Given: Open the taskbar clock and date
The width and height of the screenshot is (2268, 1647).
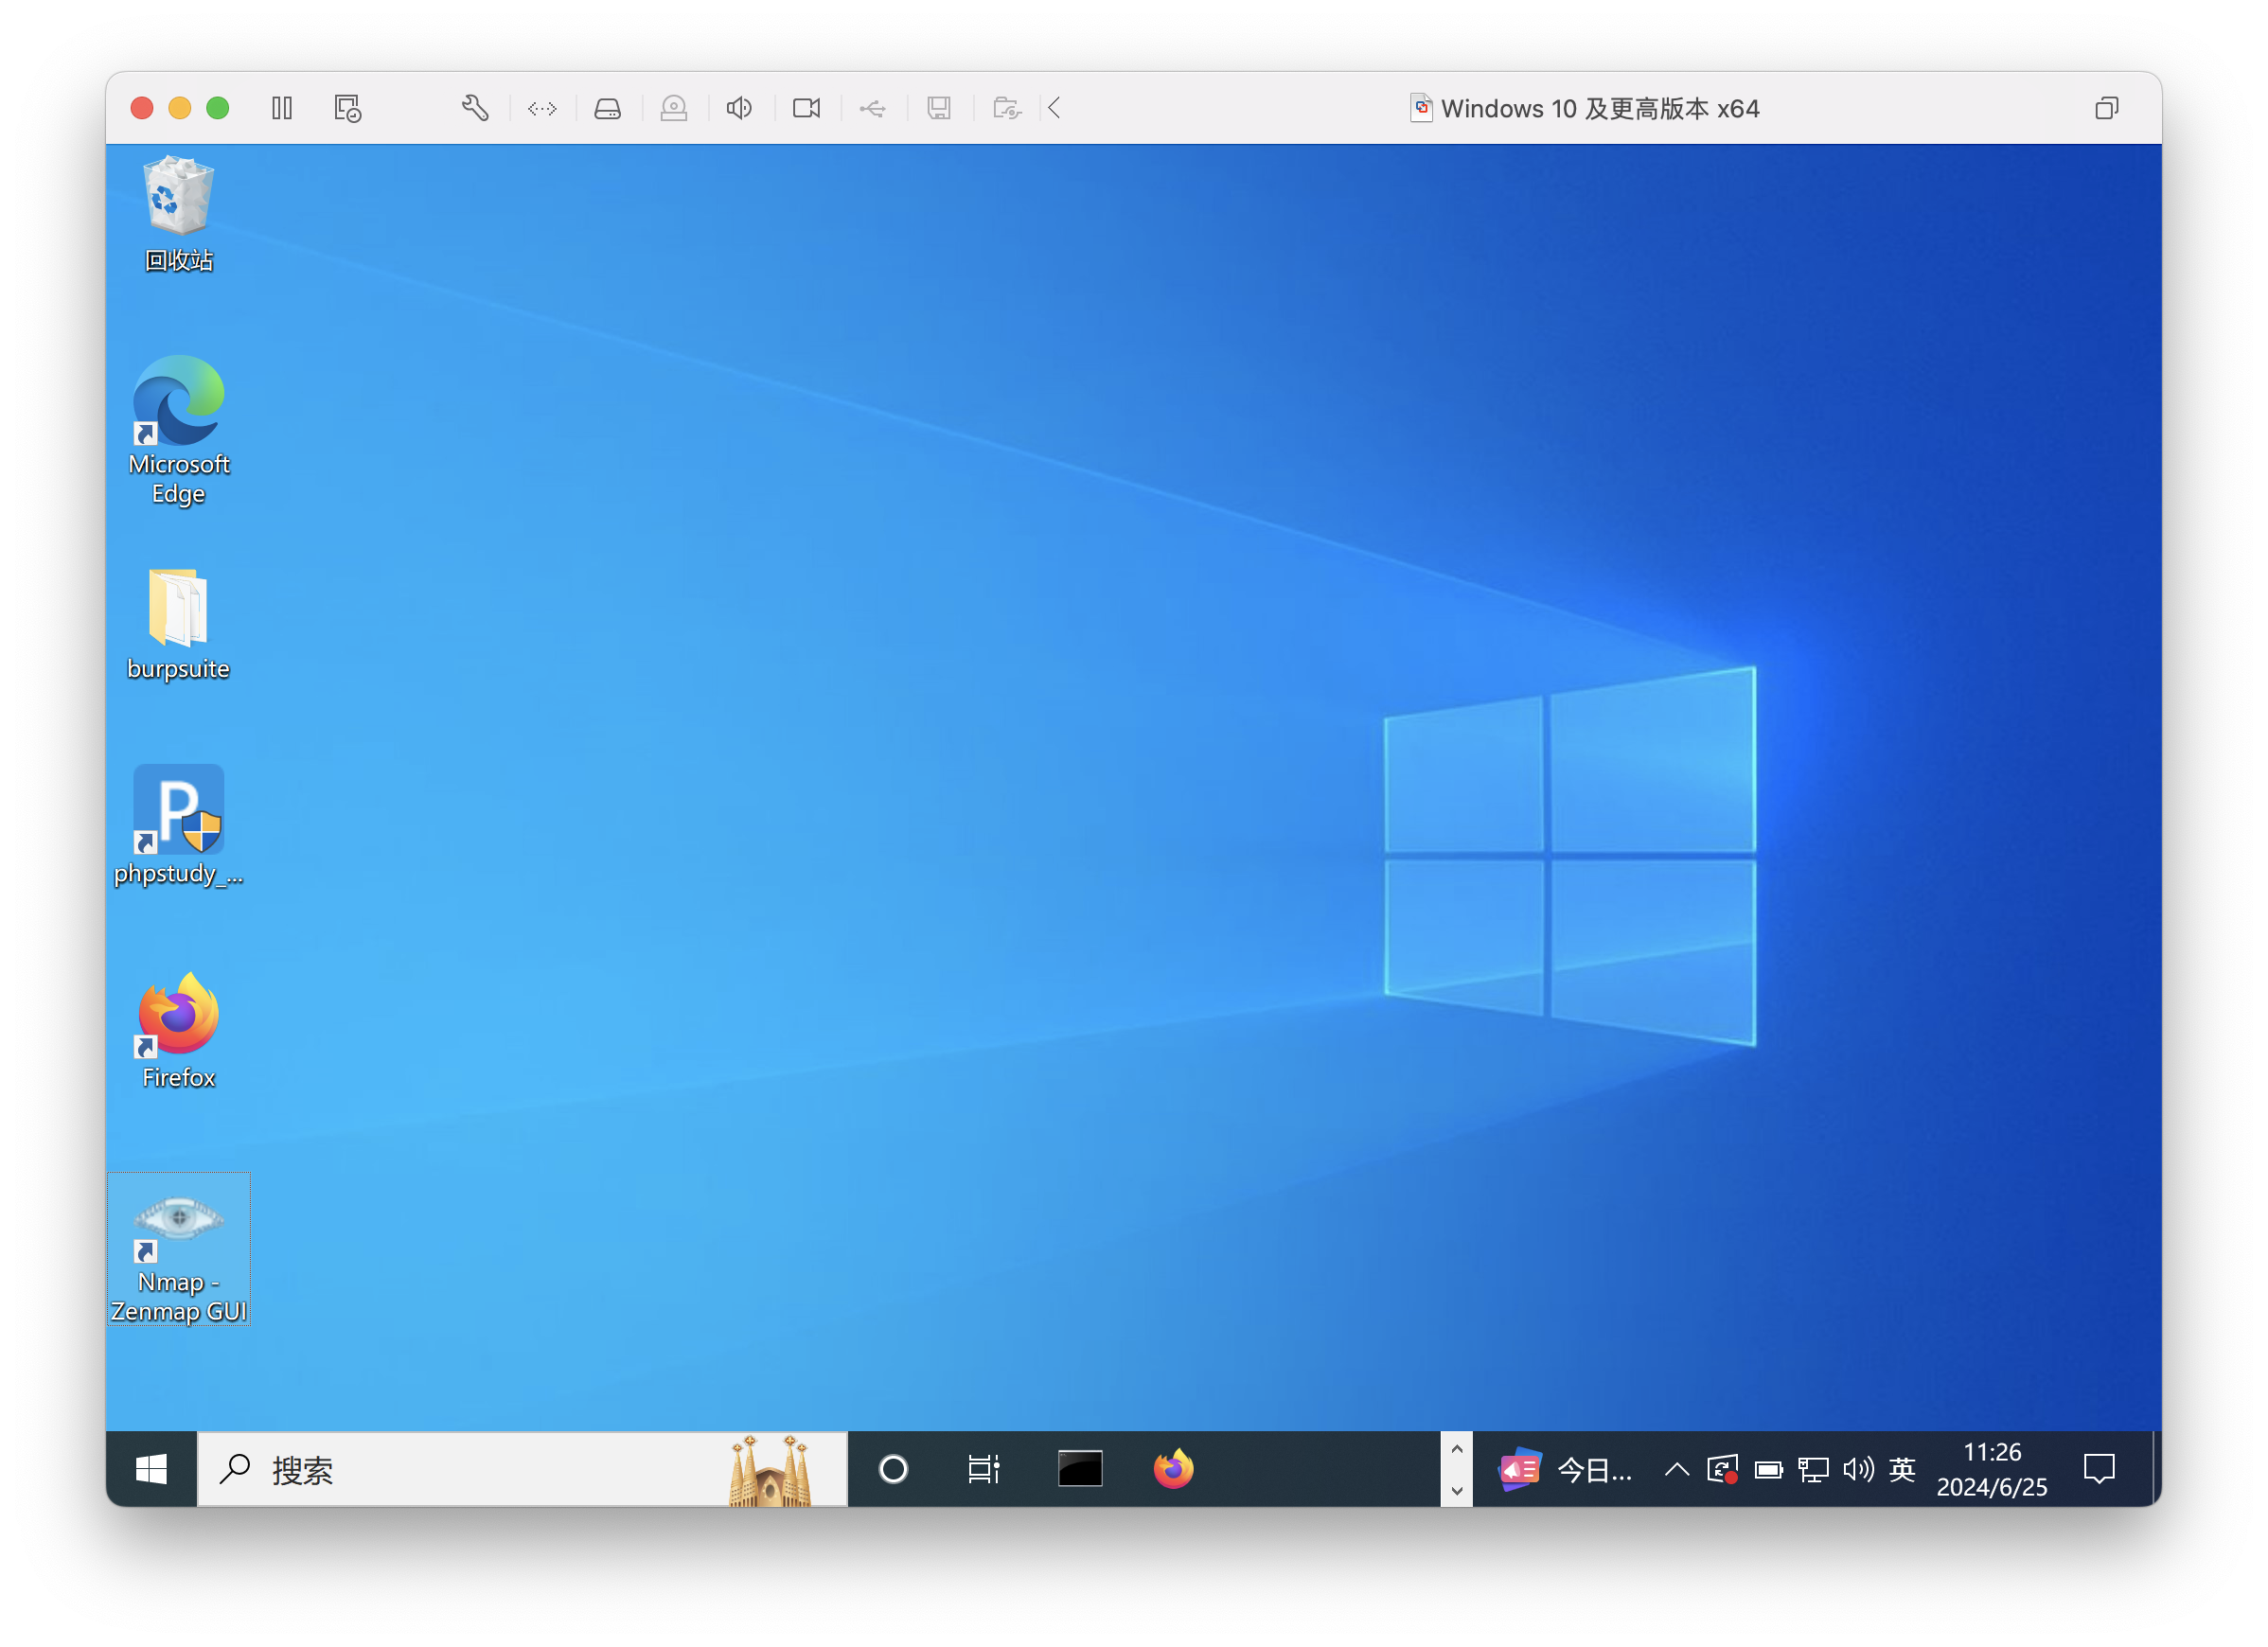Looking at the screenshot, I should [x=1991, y=1469].
